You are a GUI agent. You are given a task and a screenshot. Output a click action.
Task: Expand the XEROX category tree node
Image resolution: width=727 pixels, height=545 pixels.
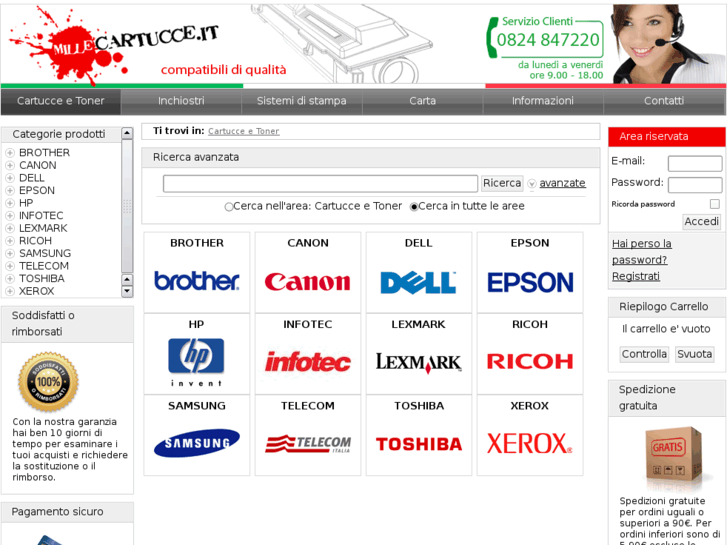(x=10, y=291)
